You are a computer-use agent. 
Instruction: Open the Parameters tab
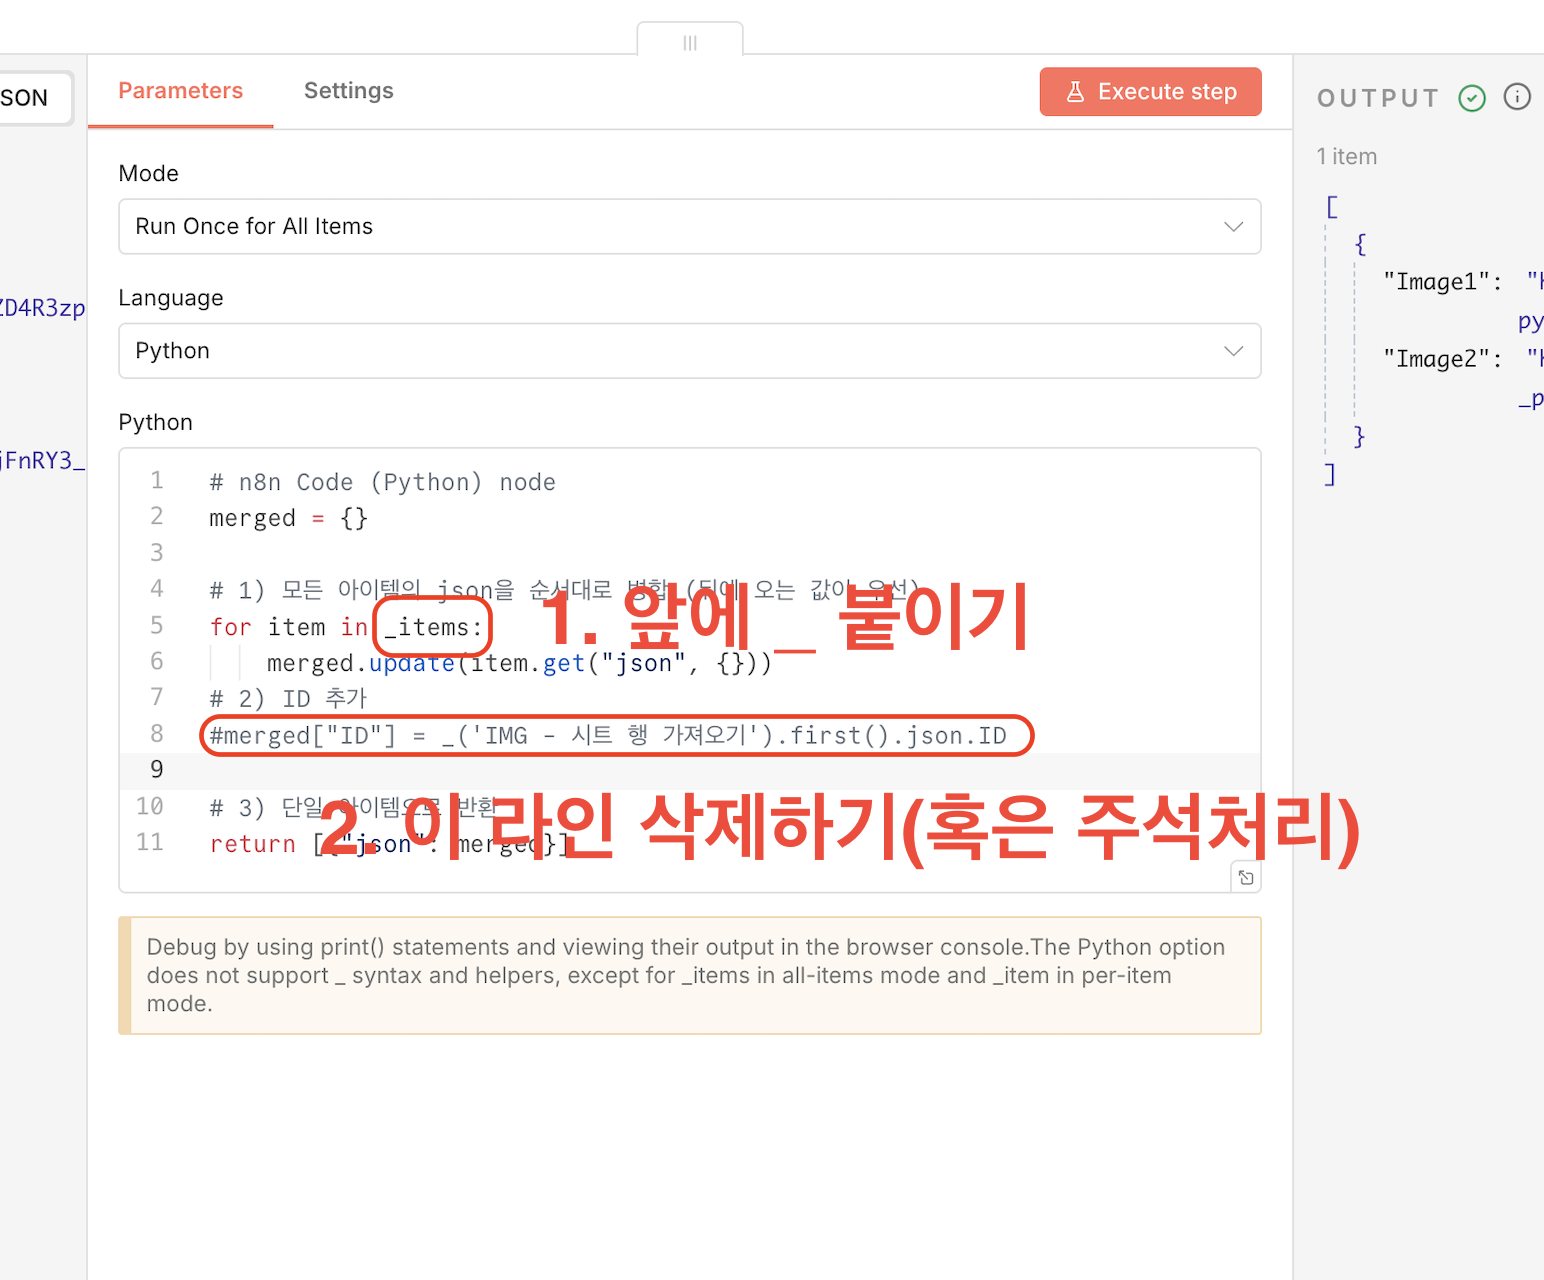coord(181,91)
